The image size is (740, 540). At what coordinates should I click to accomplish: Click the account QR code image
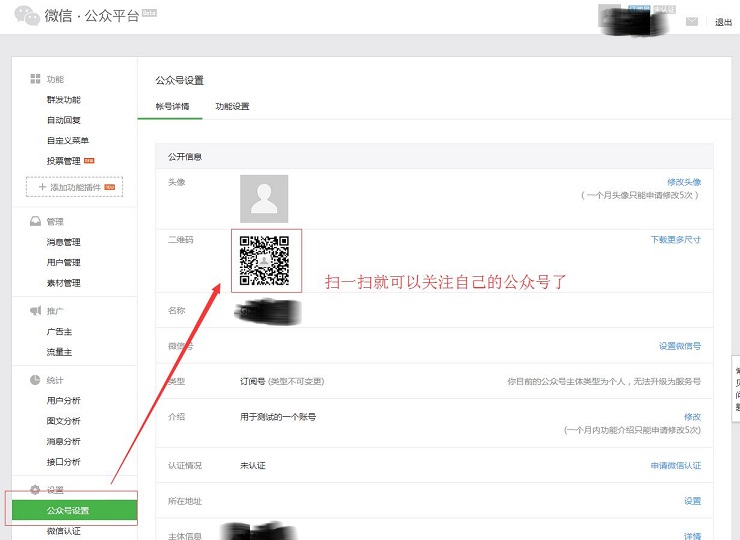click(x=264, y=261)
